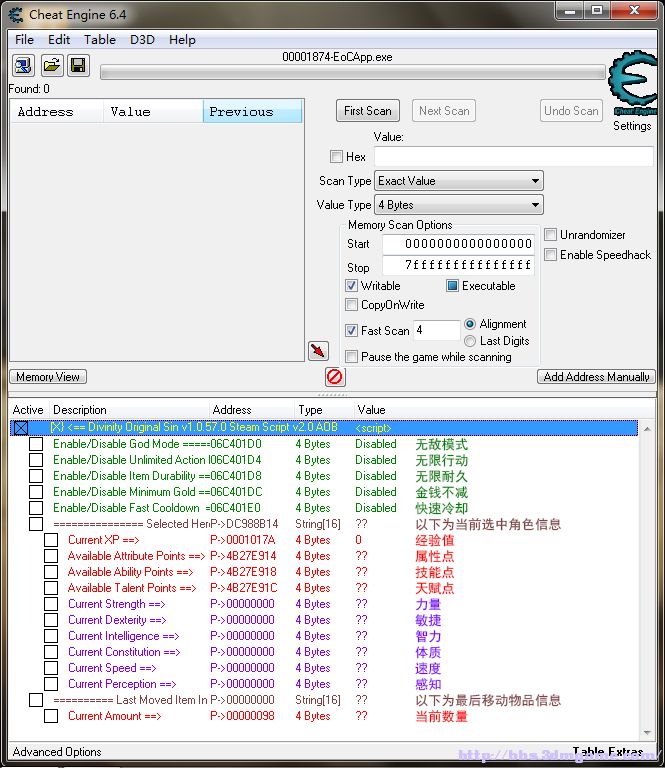Screen dimensions: 665x768
Task: Select the Current Intelligence row
Action: 323,636
